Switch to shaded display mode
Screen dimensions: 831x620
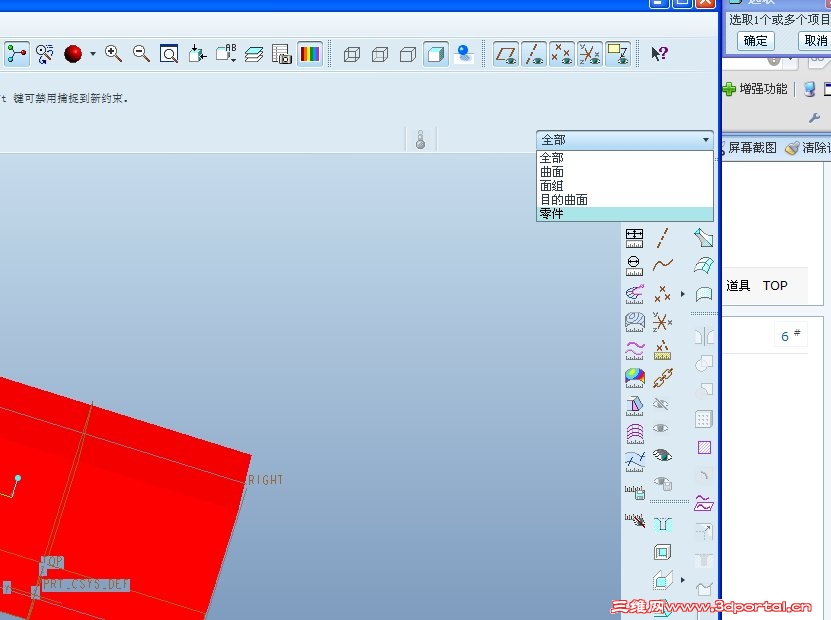pos(436,54)
